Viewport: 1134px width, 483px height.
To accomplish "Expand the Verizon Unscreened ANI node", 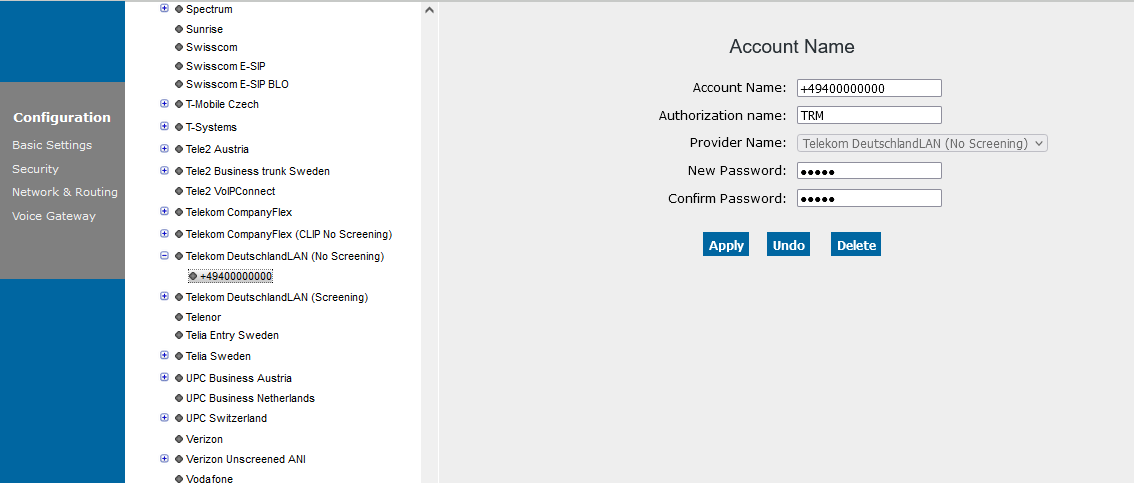I will [164, 458].
